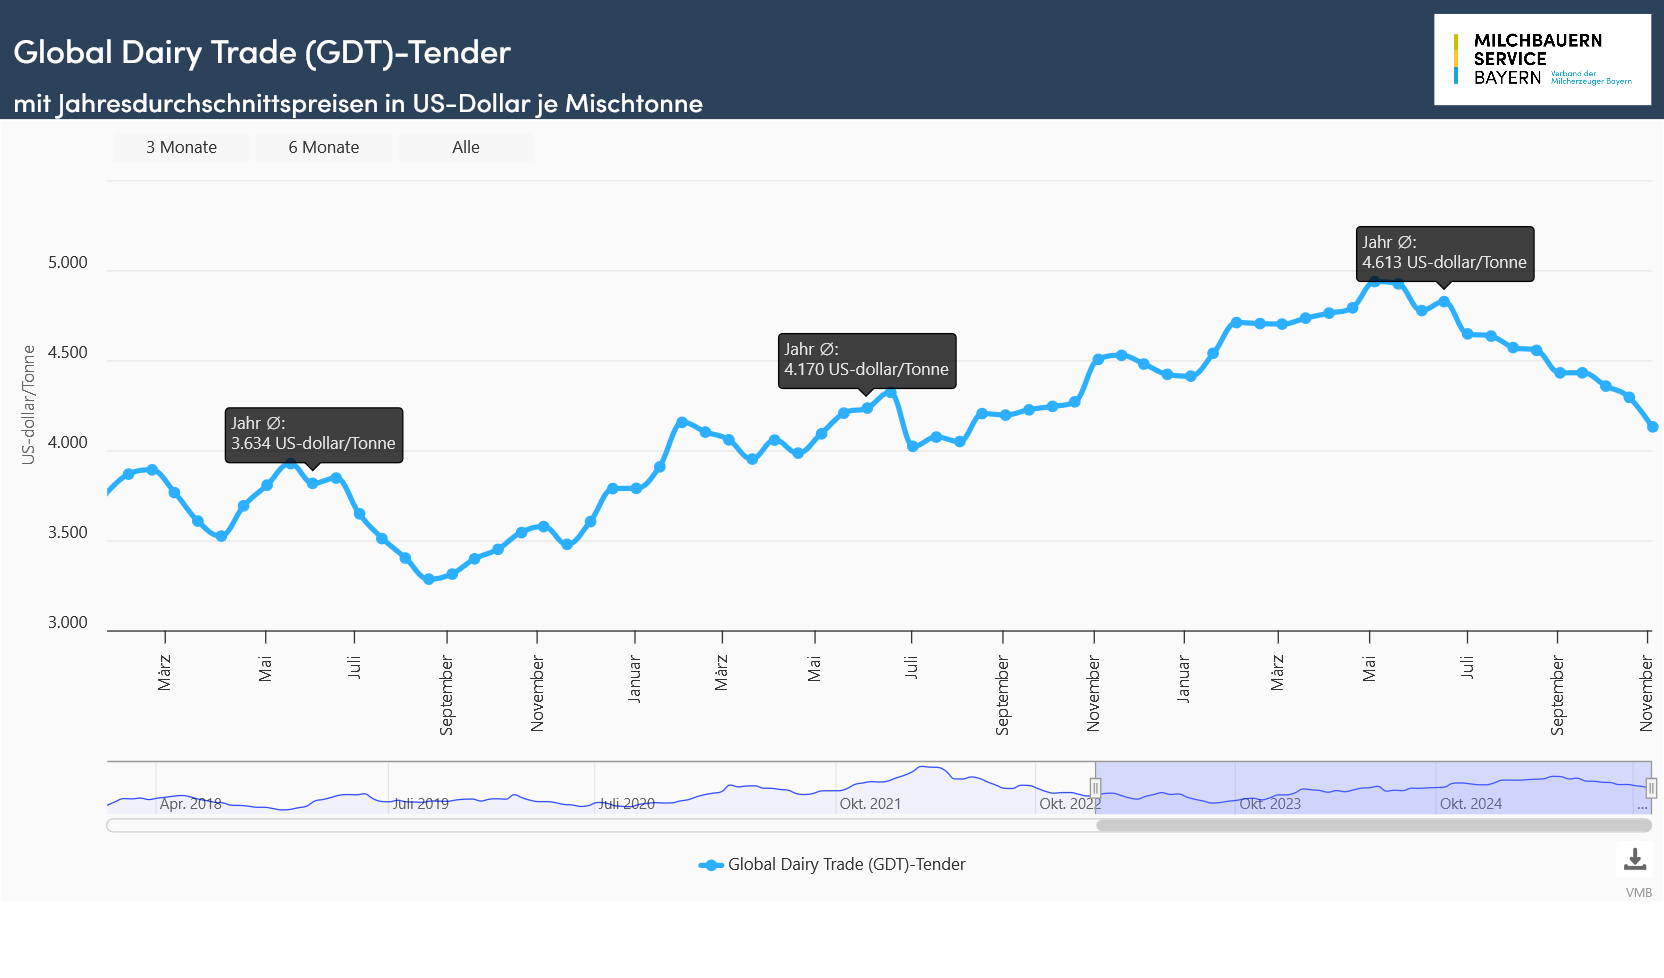This screenshot has width=1664, height=978.
Task: Click the empty scrollbar track on the left
Action: coord(600,826)
